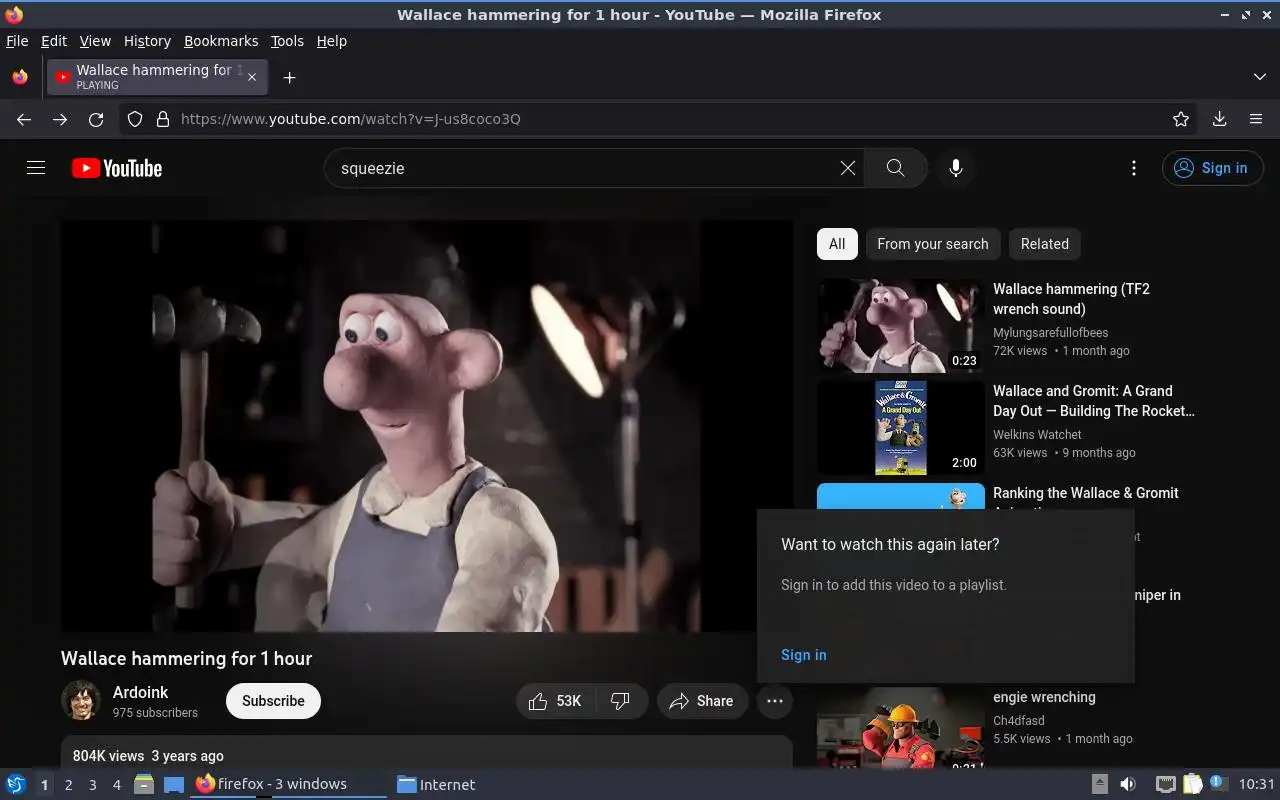This screenshot has width=1280, height=800.
Task: Dislike the video with thumbs down
Action: 620,701
